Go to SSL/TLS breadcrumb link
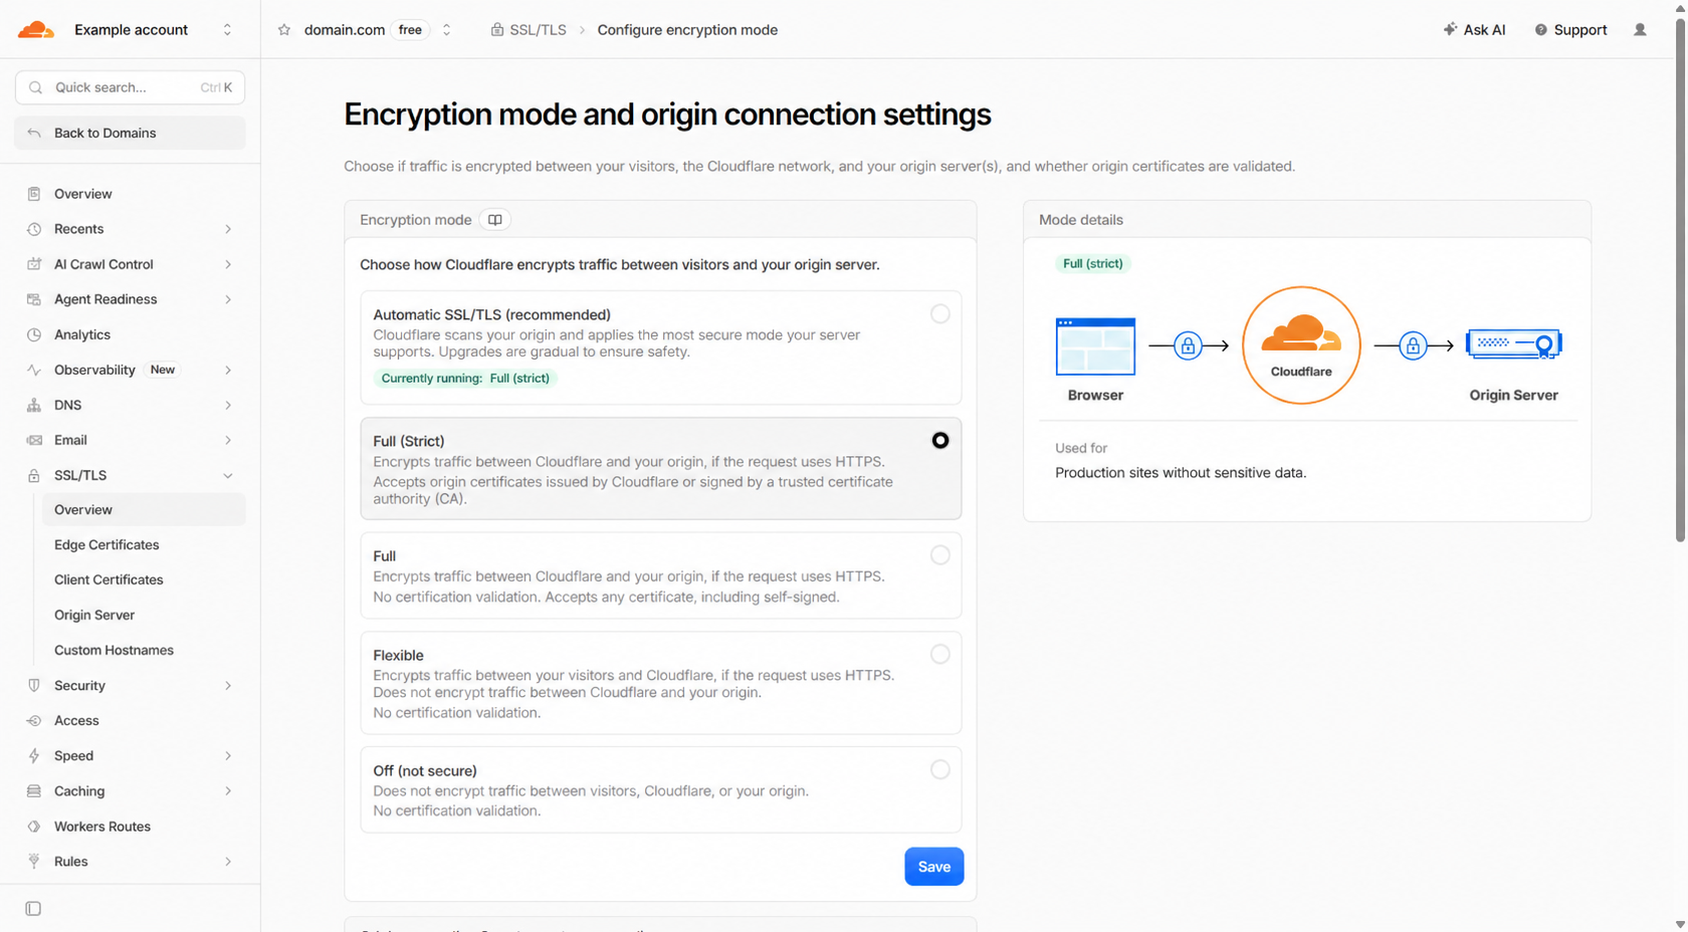Screen dimensions: 1688x932 pyautogui.click(x=528, y=30)
